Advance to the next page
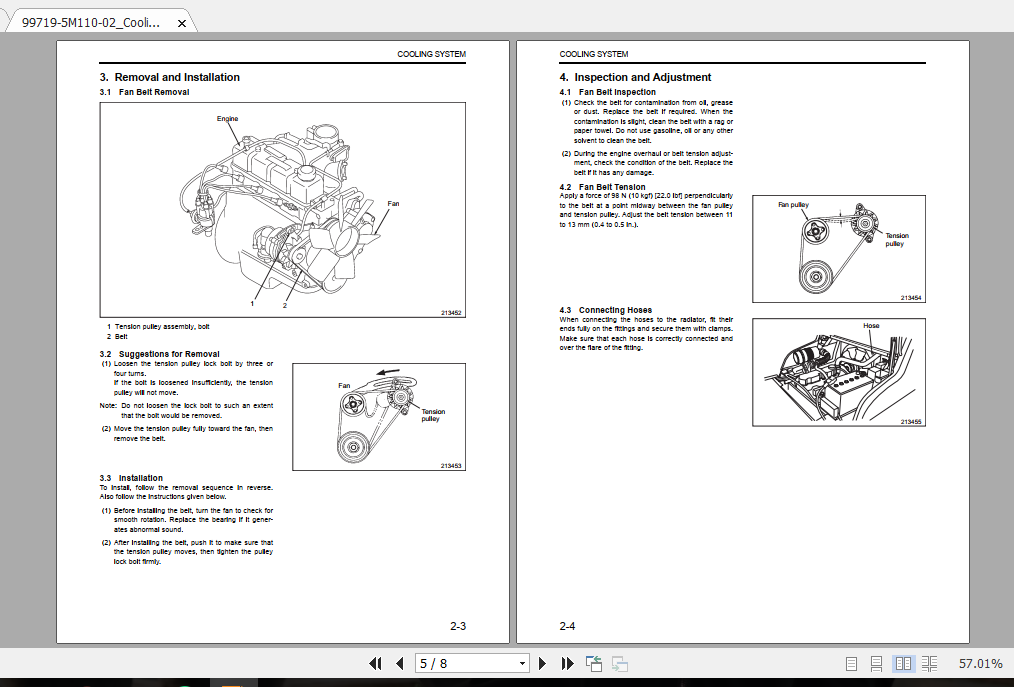Screen dimensions: 1014x687 click(542, 663)
